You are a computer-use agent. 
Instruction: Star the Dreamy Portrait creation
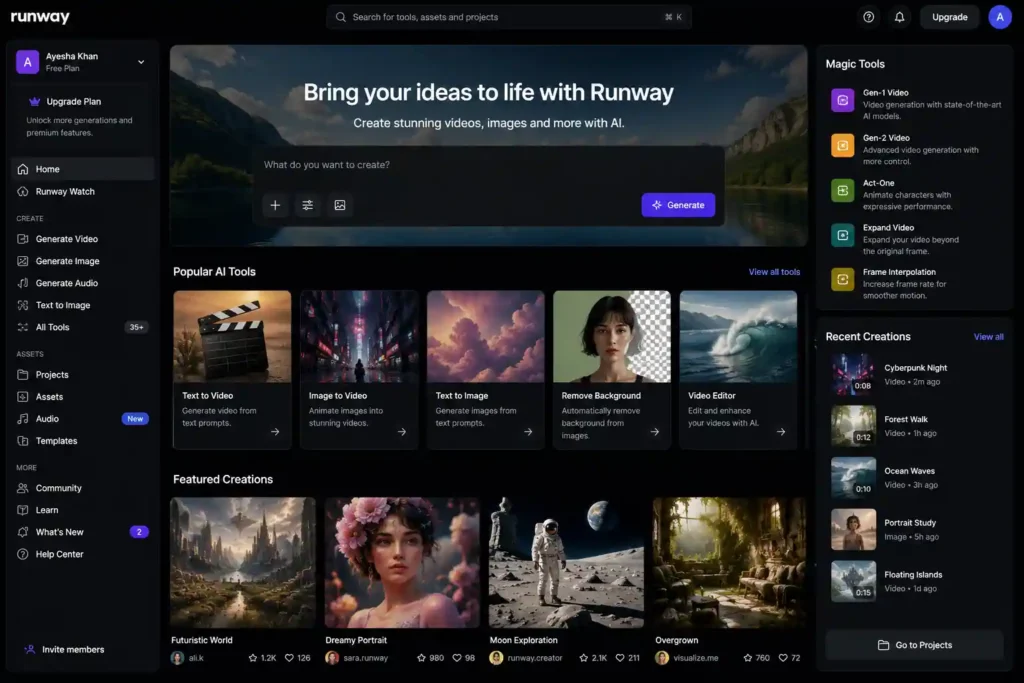click(x=421, y=658)
